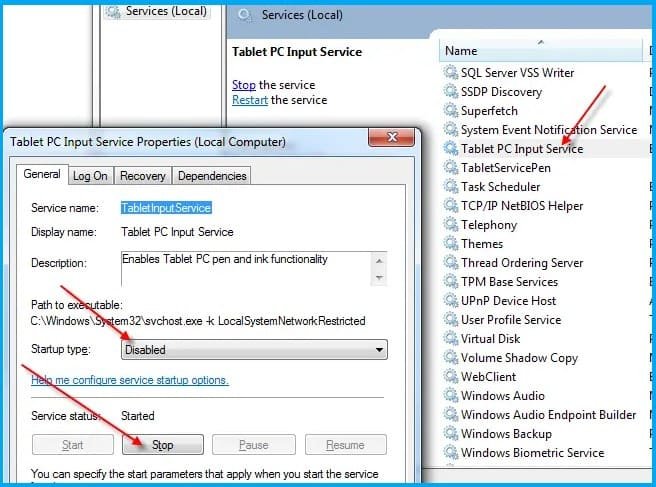Sort services by the Name column header
Screen dimensions: 656x487
pos(541,51)
